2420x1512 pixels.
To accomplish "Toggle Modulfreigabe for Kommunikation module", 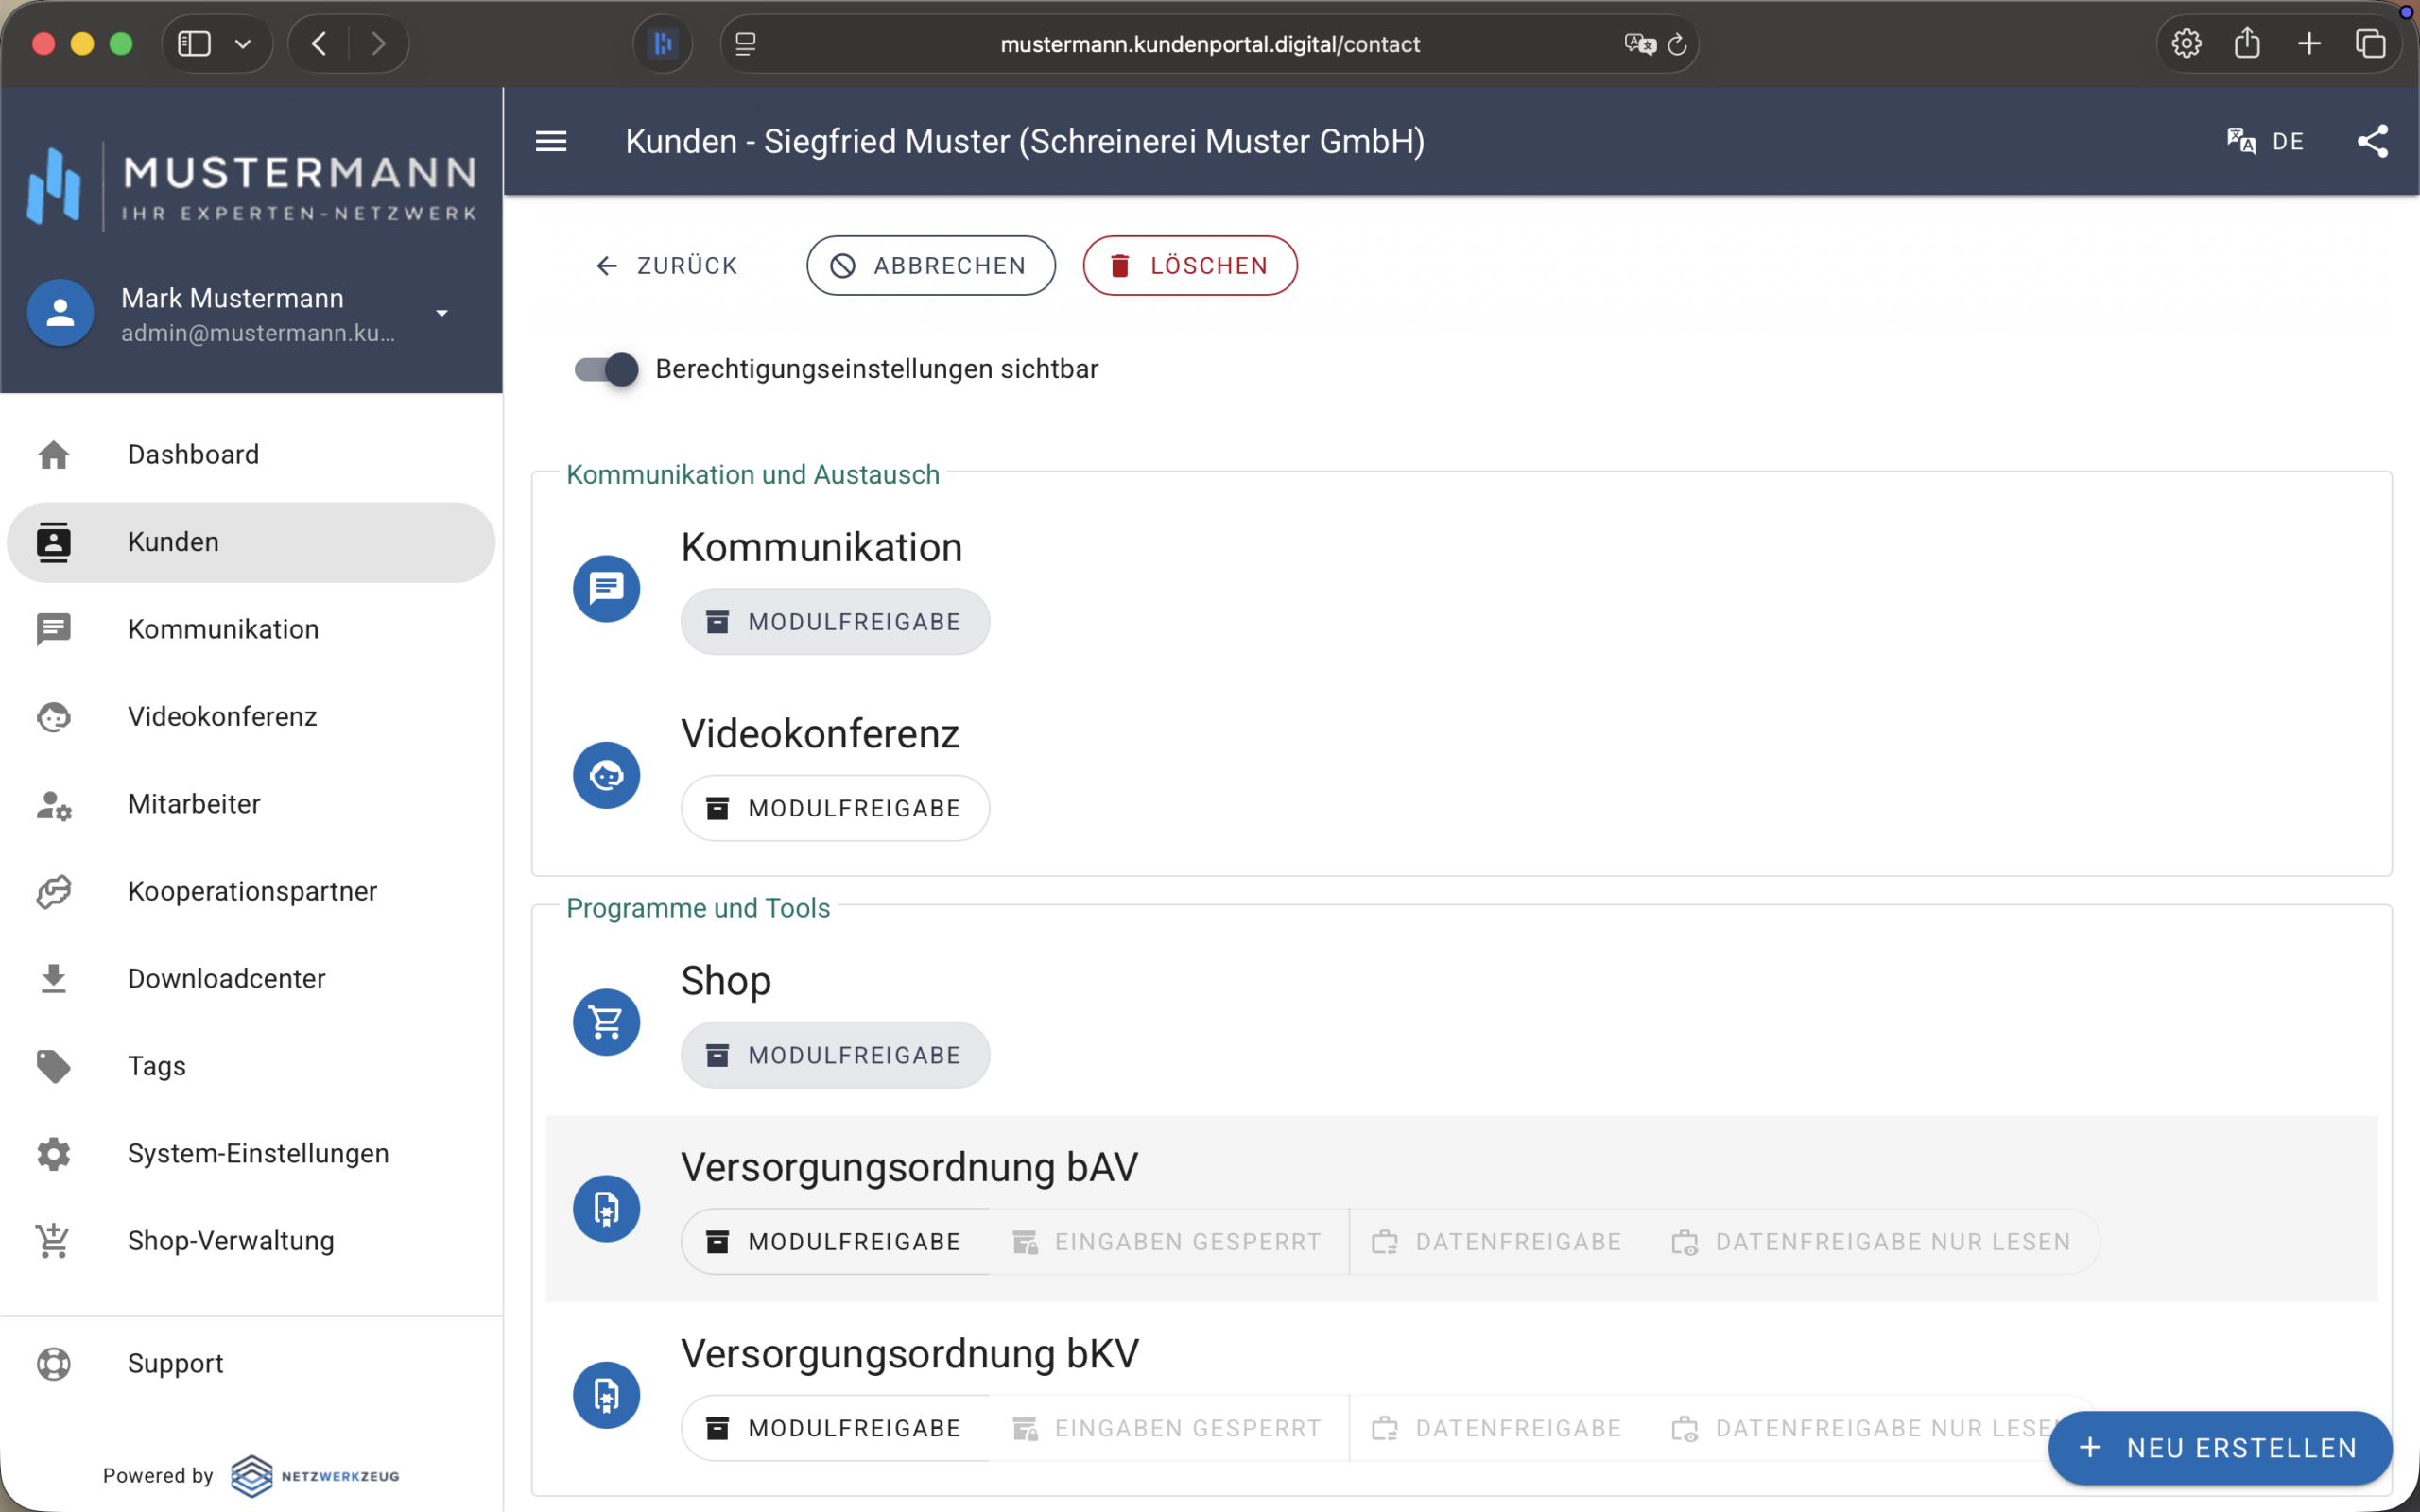I will (835, 622).
